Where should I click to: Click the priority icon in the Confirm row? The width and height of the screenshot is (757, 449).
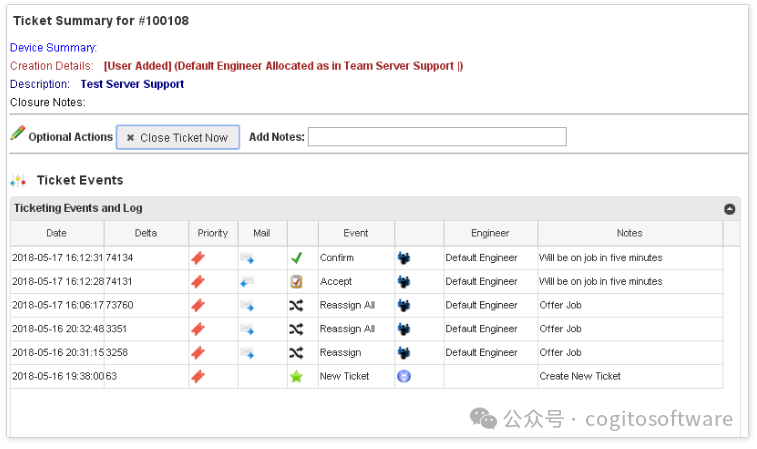(198, 258)
